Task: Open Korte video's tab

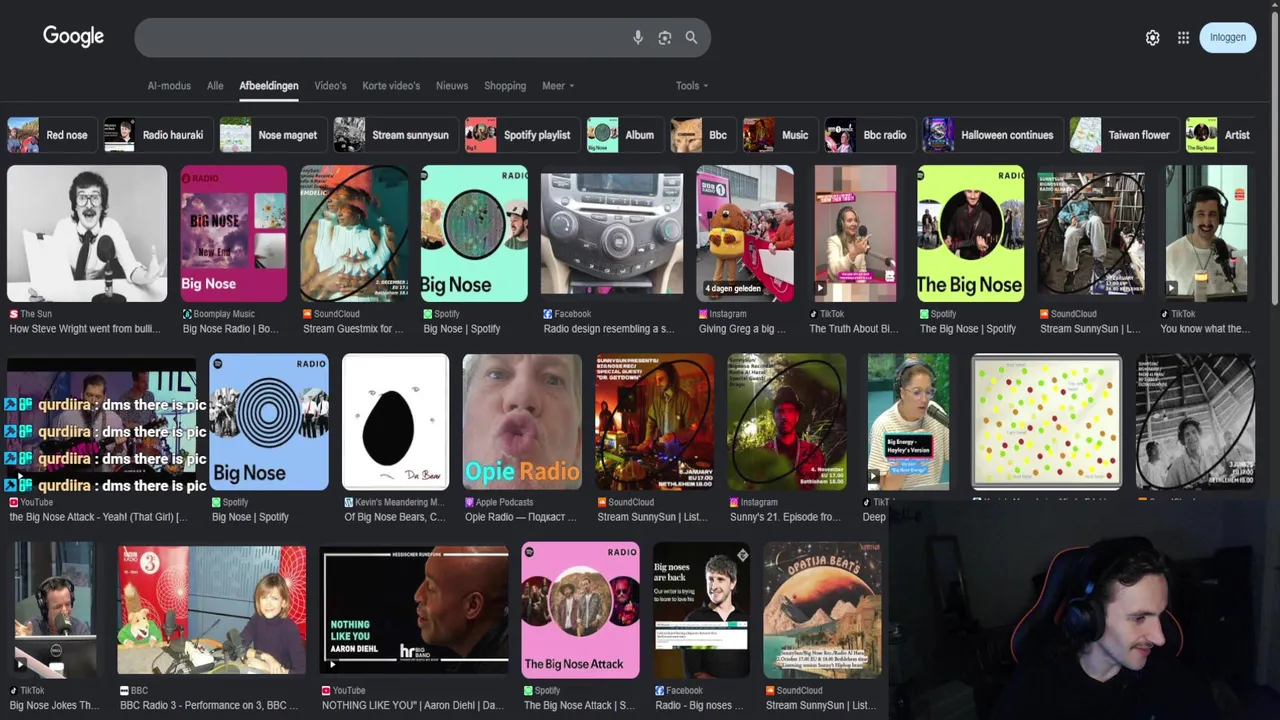Action: pyautogui.click(x=391, y=86)
